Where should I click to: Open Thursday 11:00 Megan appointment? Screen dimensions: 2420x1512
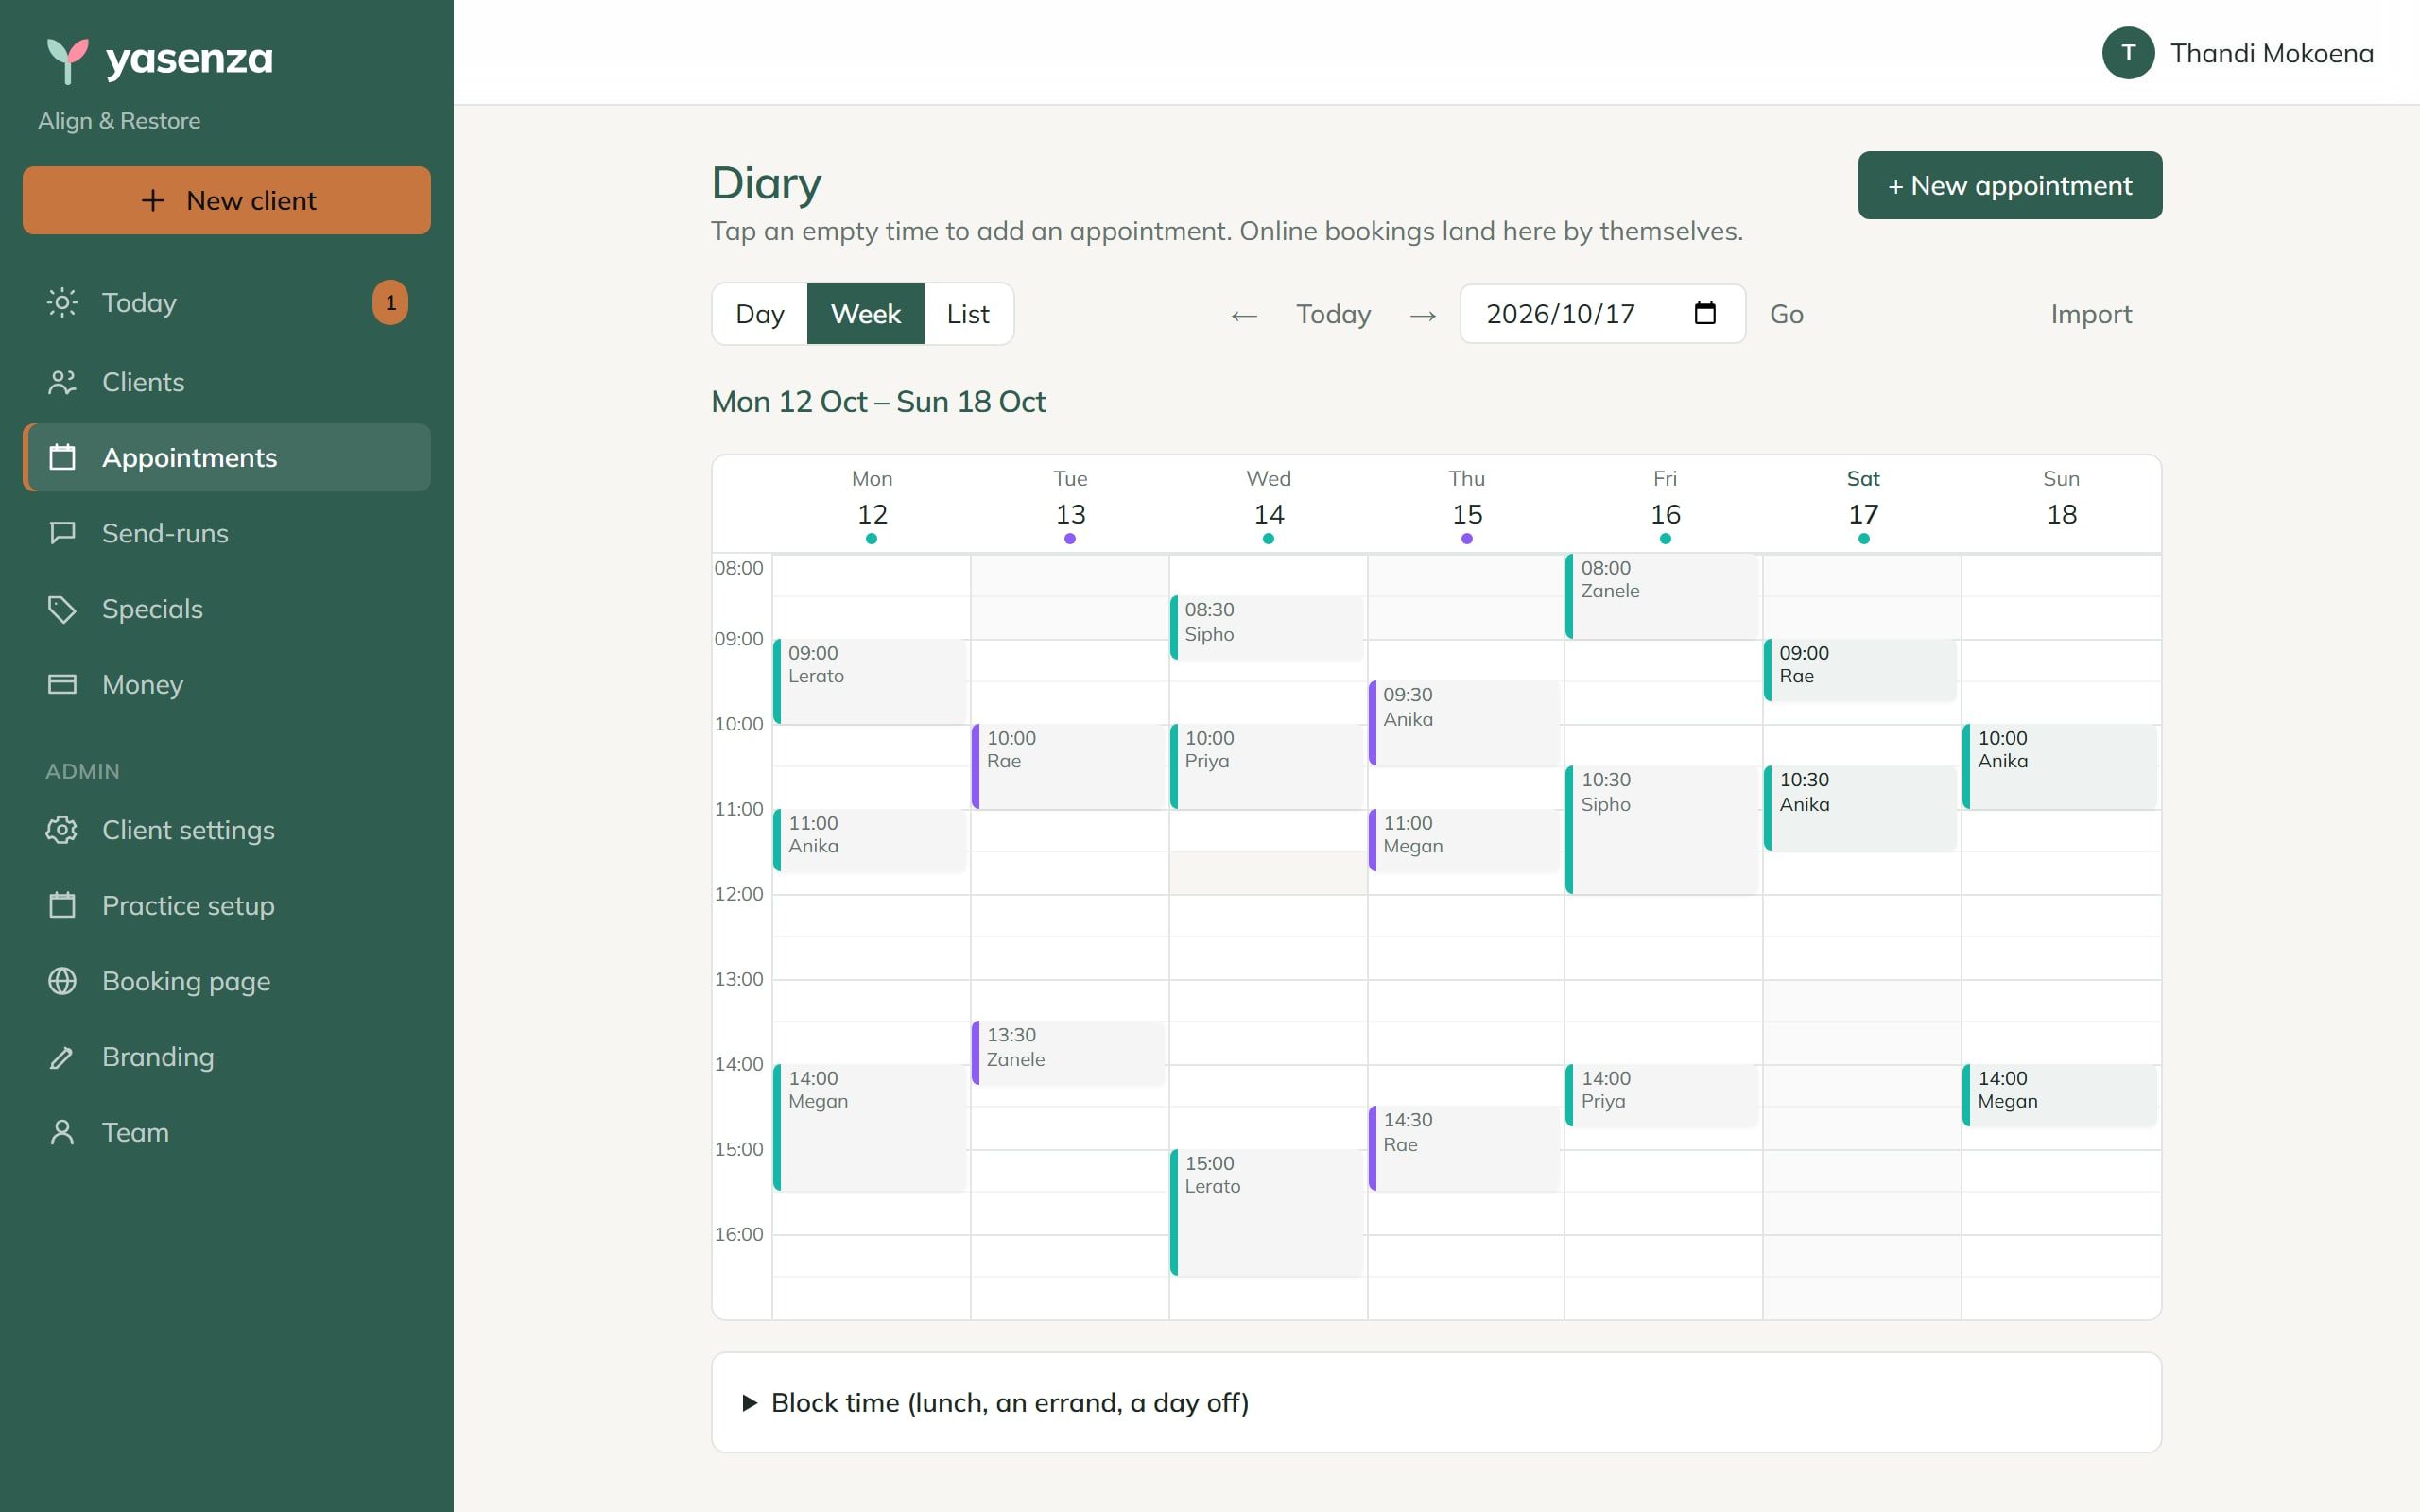pyautogui.click(x=1465, y=840)
